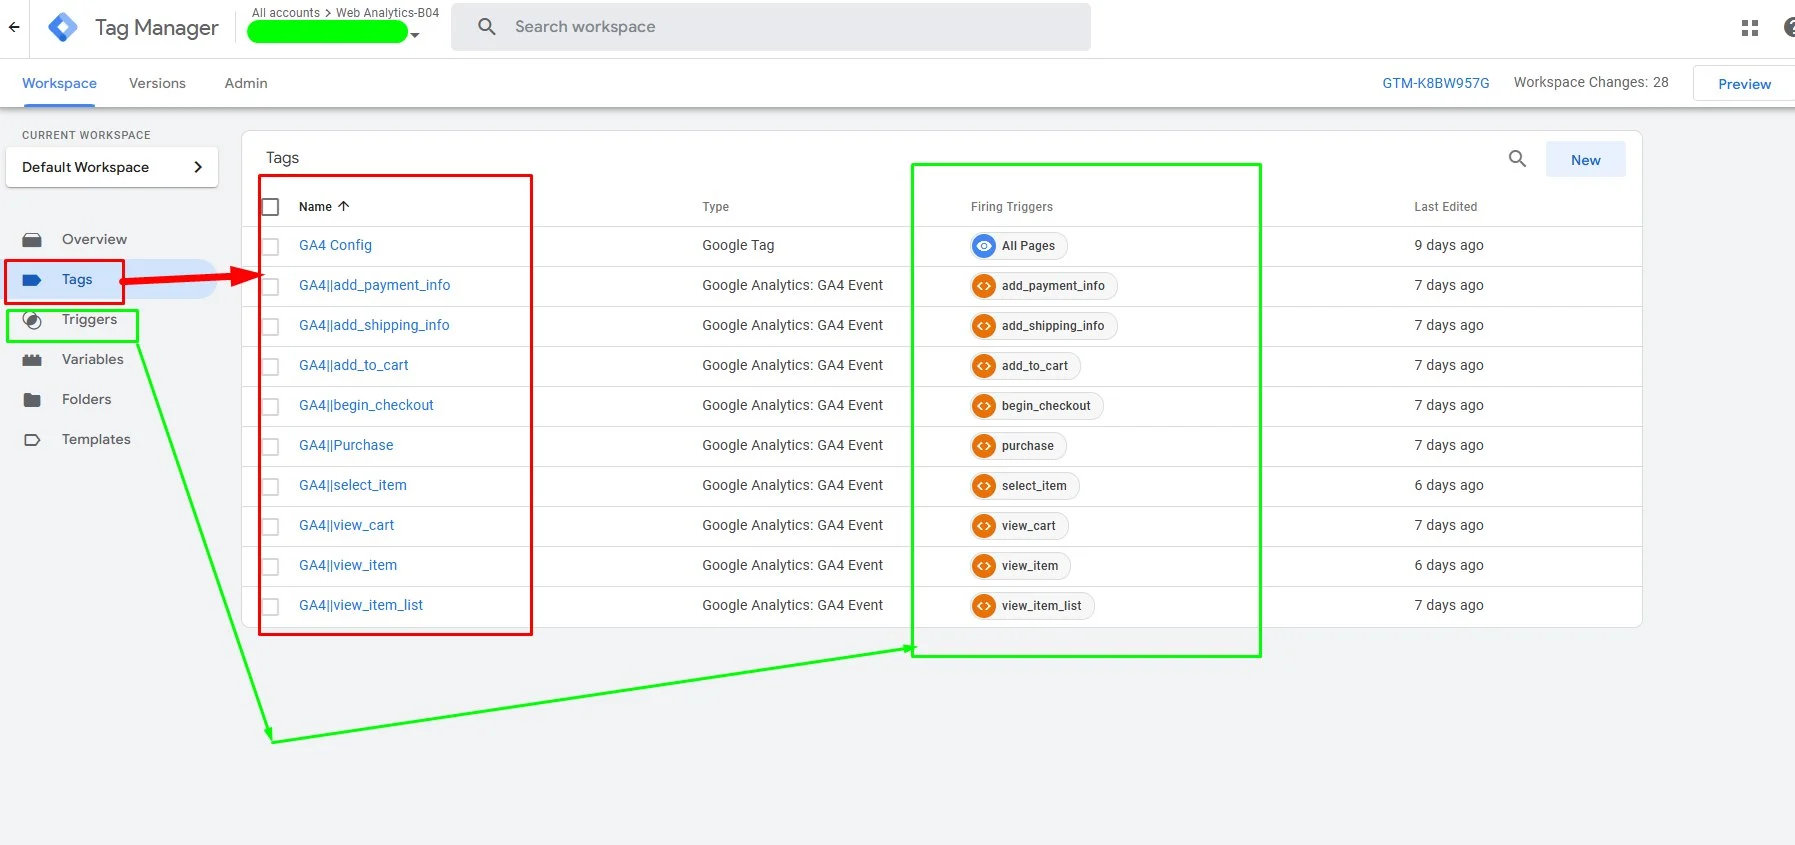Click the Variables sidebar icon
This screenshot has width=1795, height=845.
click(32, 360)
